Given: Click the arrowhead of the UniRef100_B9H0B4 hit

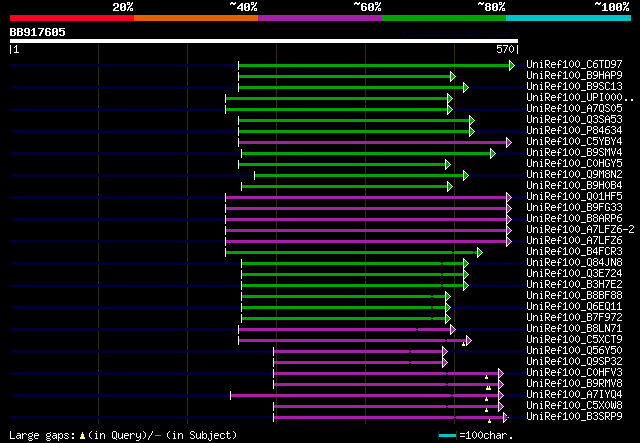Looking at the screenshot, I should 450,187.
